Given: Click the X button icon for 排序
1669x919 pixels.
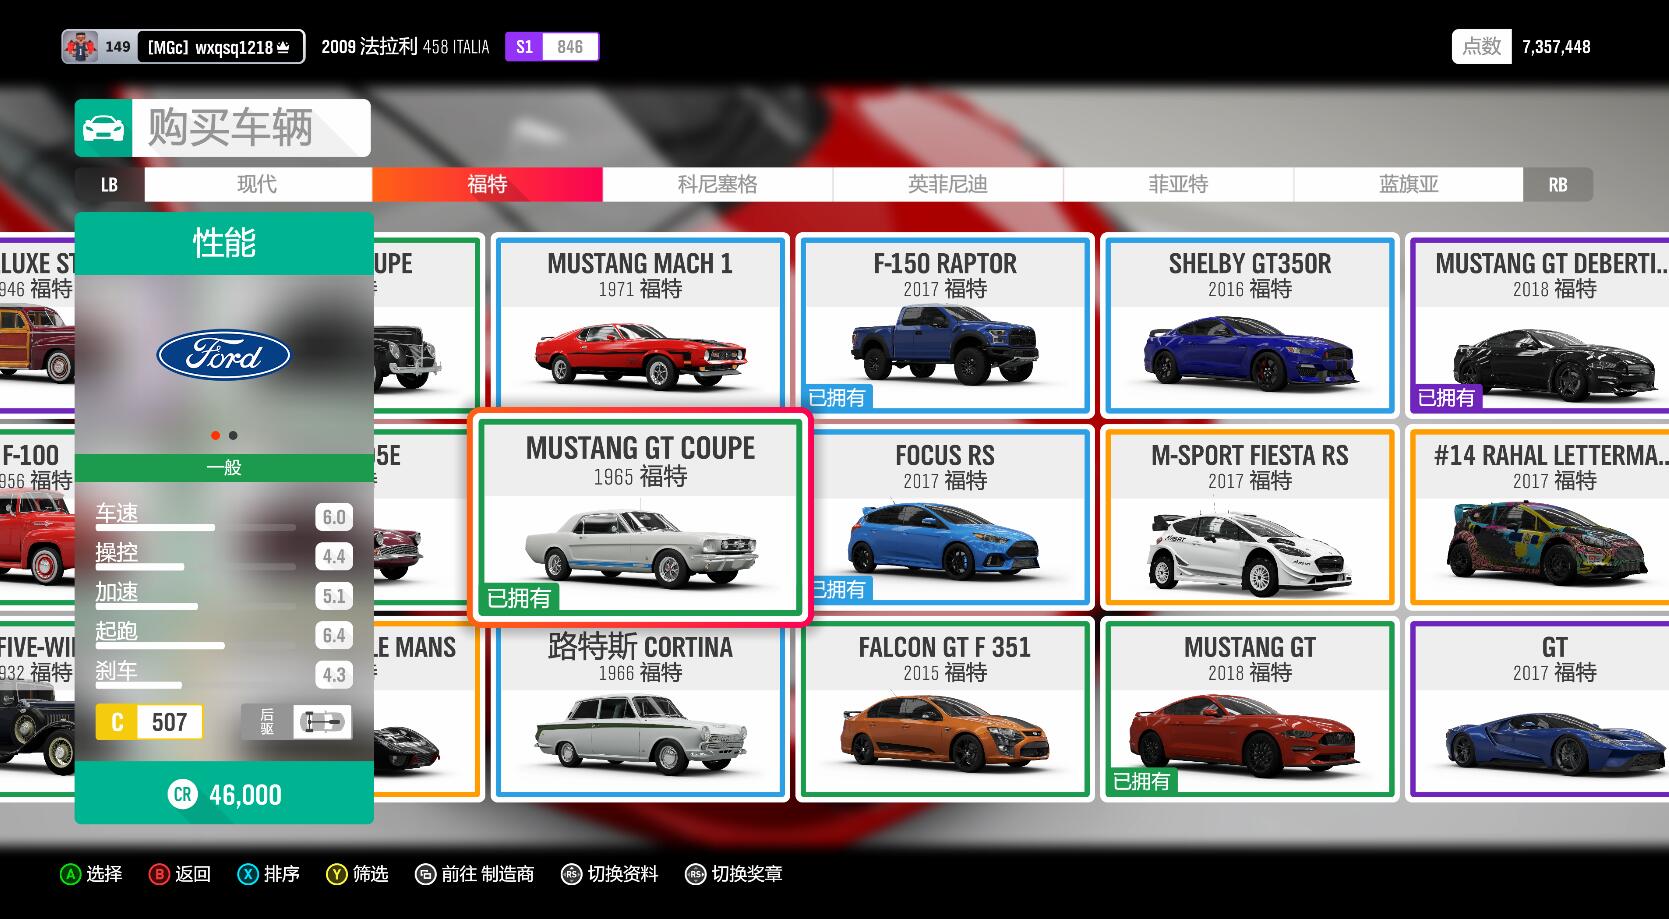Looking at the screenshot, I should pyautogui.click(x=248, y=874).
